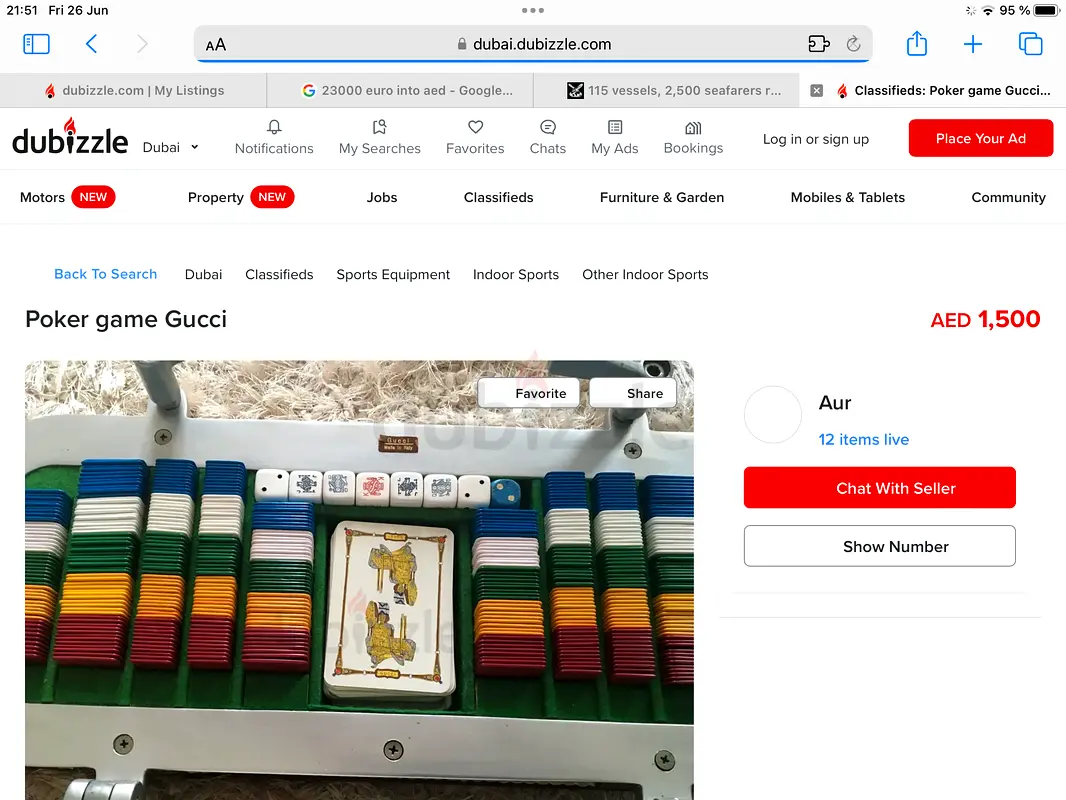Switch to 23000 euro into aed Google tab
This screenshot has height=800, width=1066.
tap(400, 90)
